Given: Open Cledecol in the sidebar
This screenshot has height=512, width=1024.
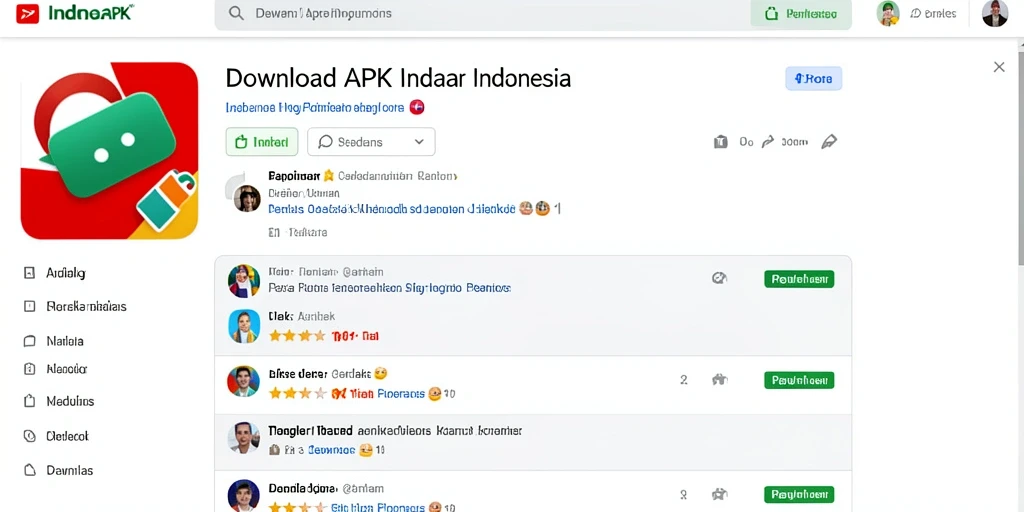Looking at the screenshot, I should (67, 436).
